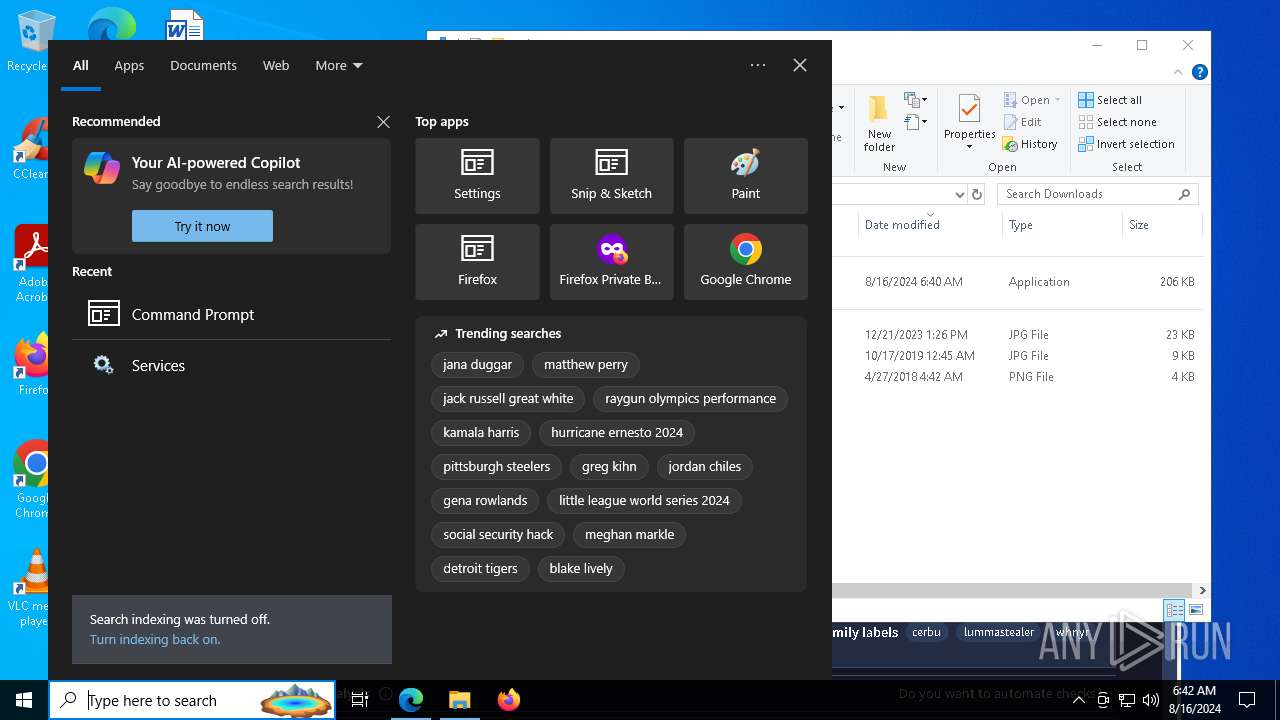Click Type here to search box
Screen dimensions: 1280x720
(192, 700)
